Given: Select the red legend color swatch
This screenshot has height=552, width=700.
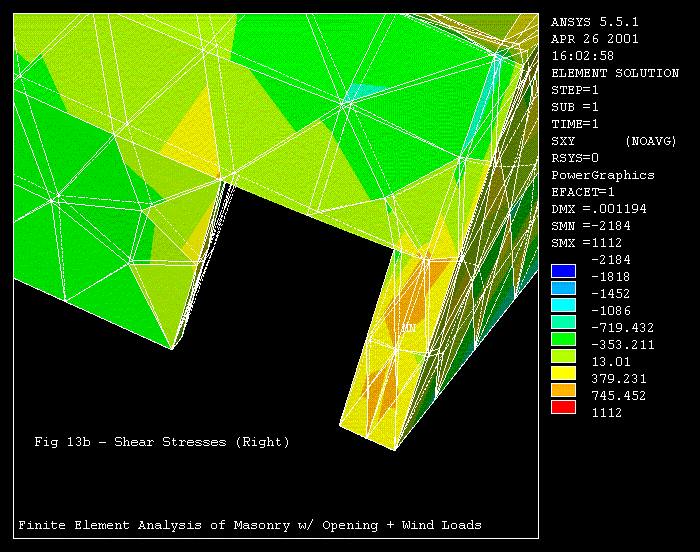Looking at the screenshot, I should click(x=563, y=406).
